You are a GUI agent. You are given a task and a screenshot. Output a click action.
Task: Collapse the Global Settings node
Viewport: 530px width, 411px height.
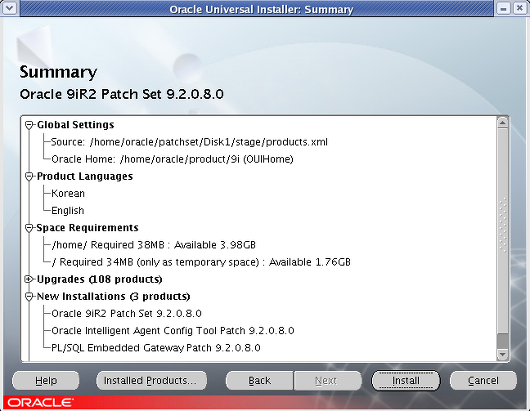[x=29, y=125]
